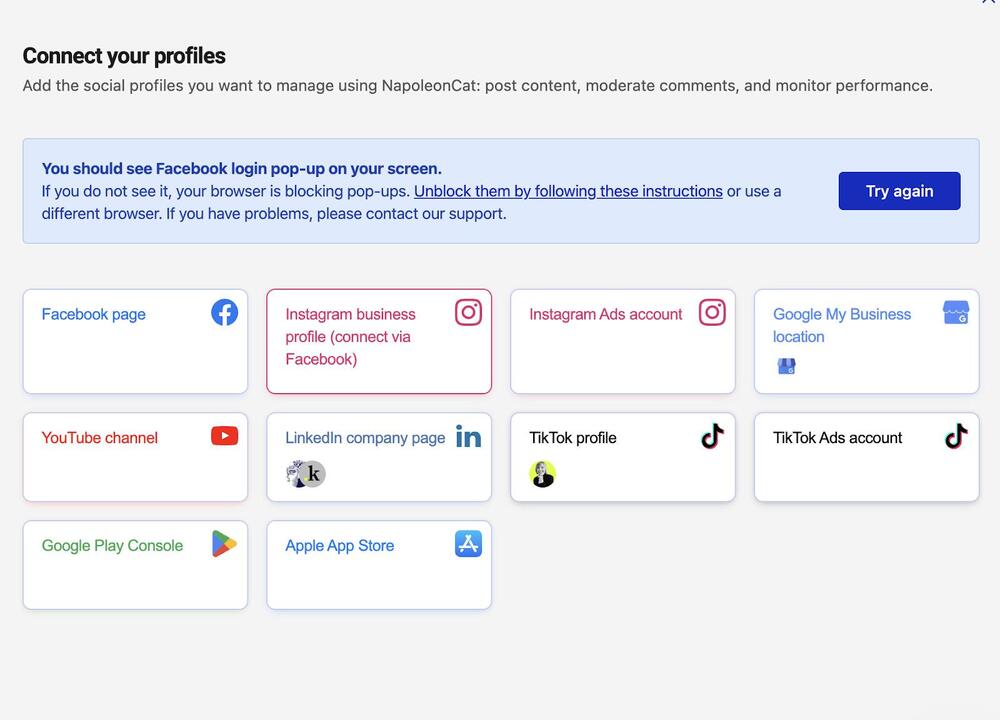Open the unblock pop-ups instructions link
The image size is (1000, 720).
click(x=568, y=191)
